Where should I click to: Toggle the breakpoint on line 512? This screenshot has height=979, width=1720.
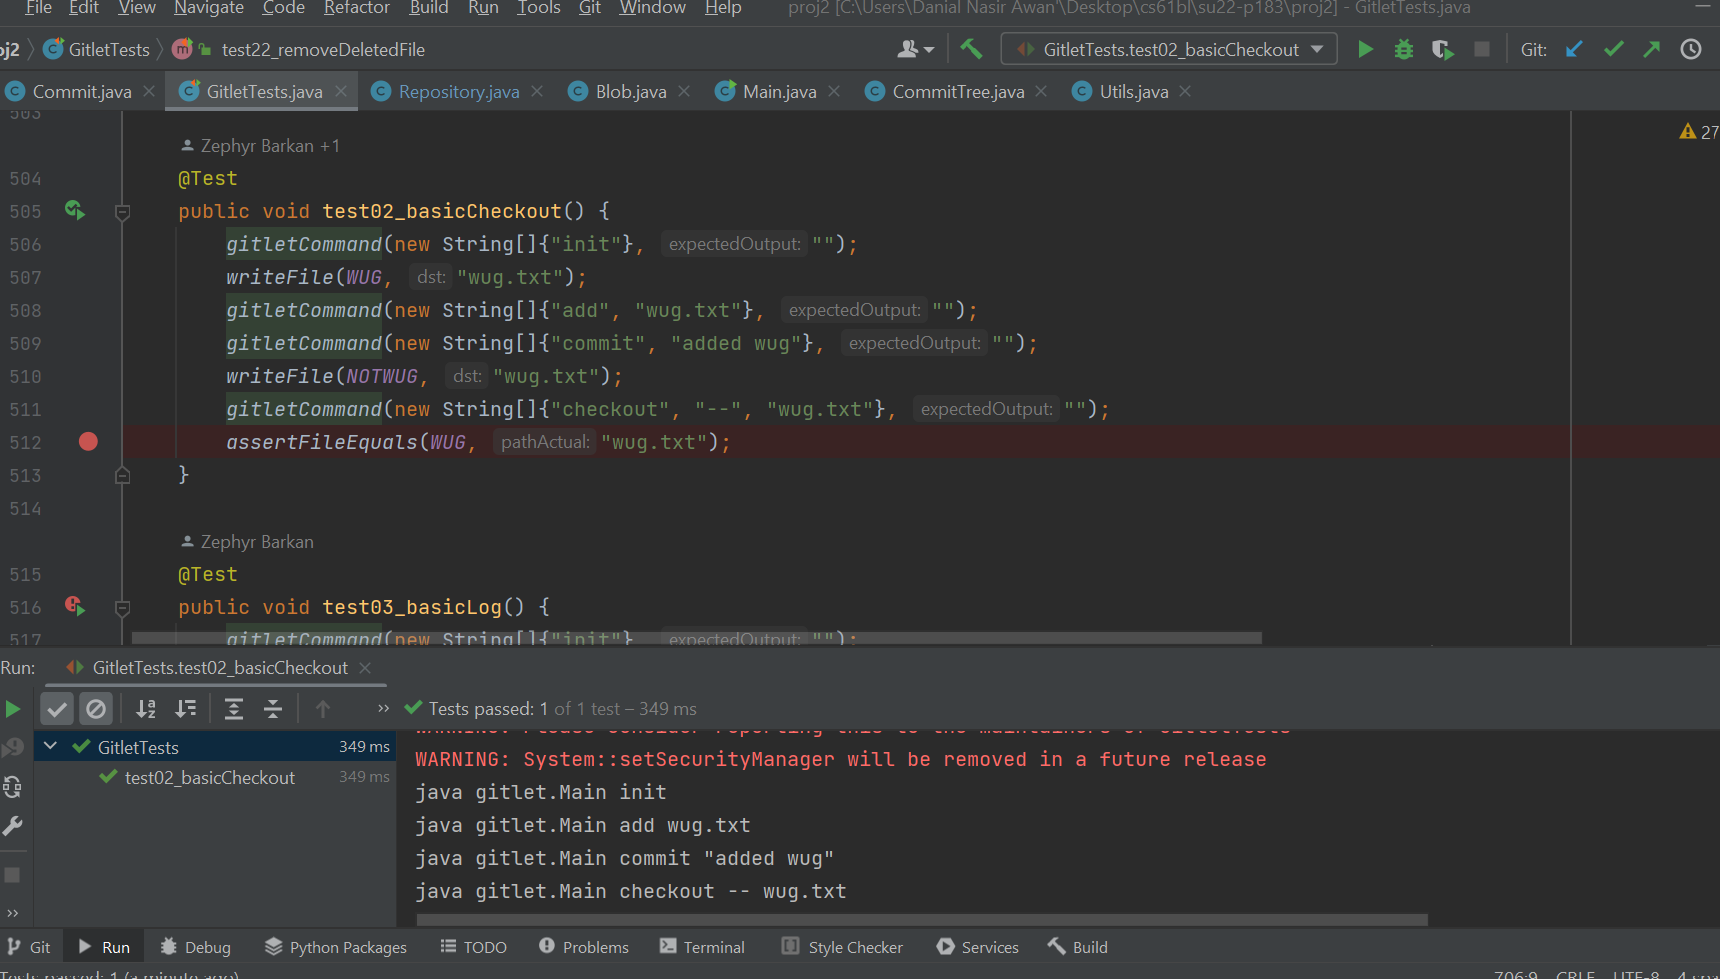point(88,442)
